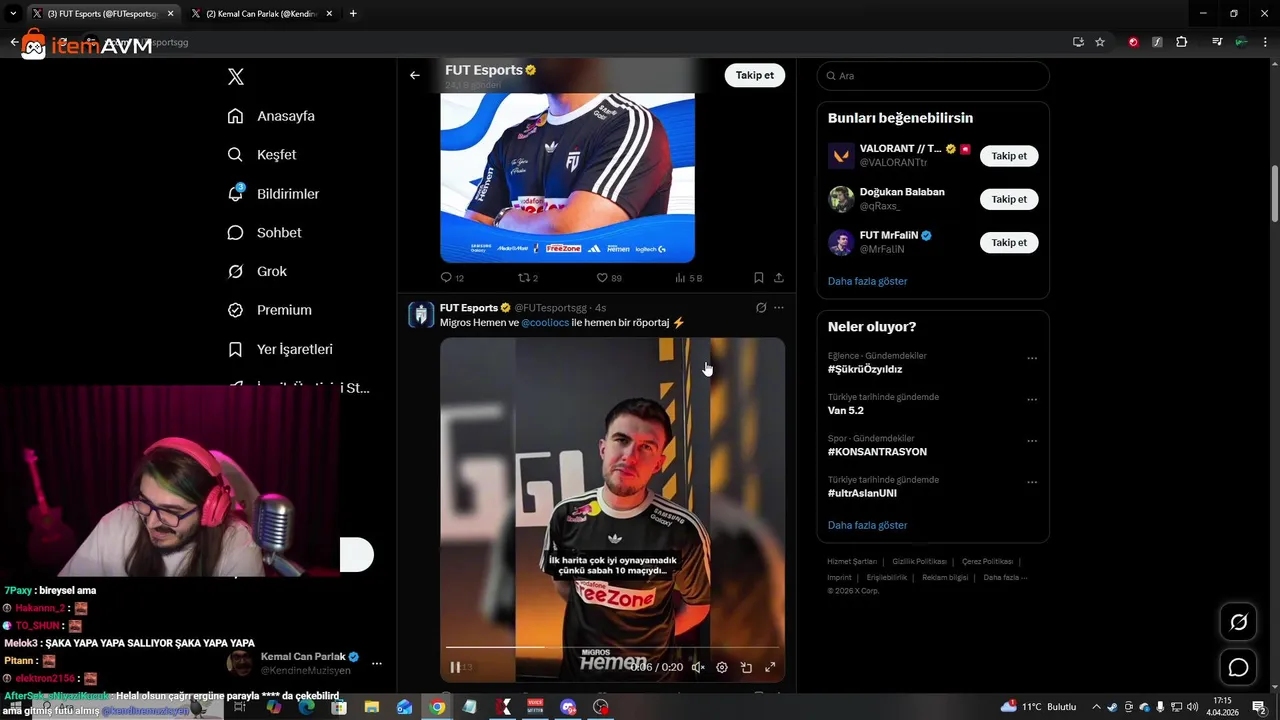Open Steam tray icon
This screenshot has height=720, width=1280.
point(1113,707)
